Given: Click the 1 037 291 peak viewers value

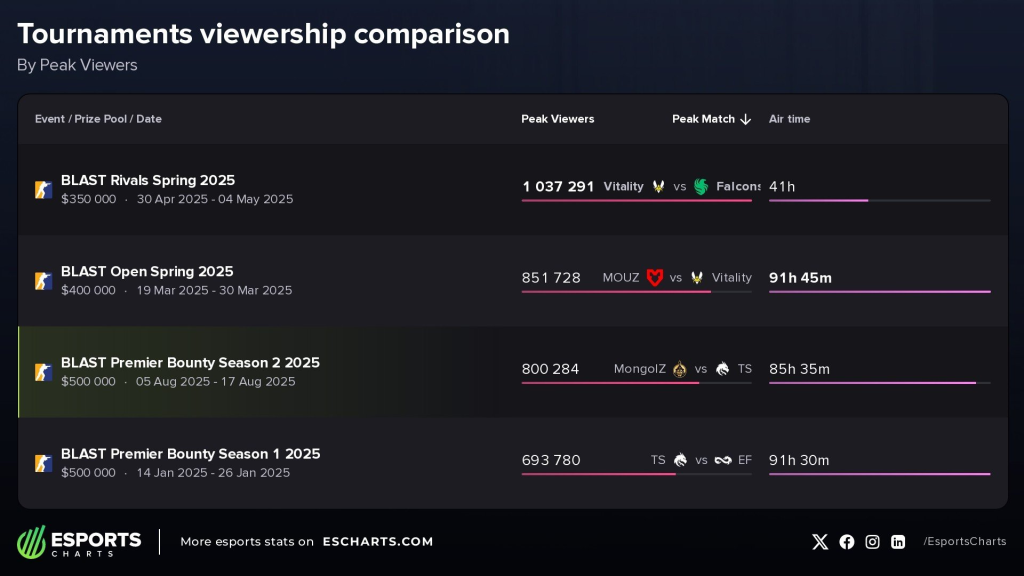Looking at the screenshot, I should 558,187.
